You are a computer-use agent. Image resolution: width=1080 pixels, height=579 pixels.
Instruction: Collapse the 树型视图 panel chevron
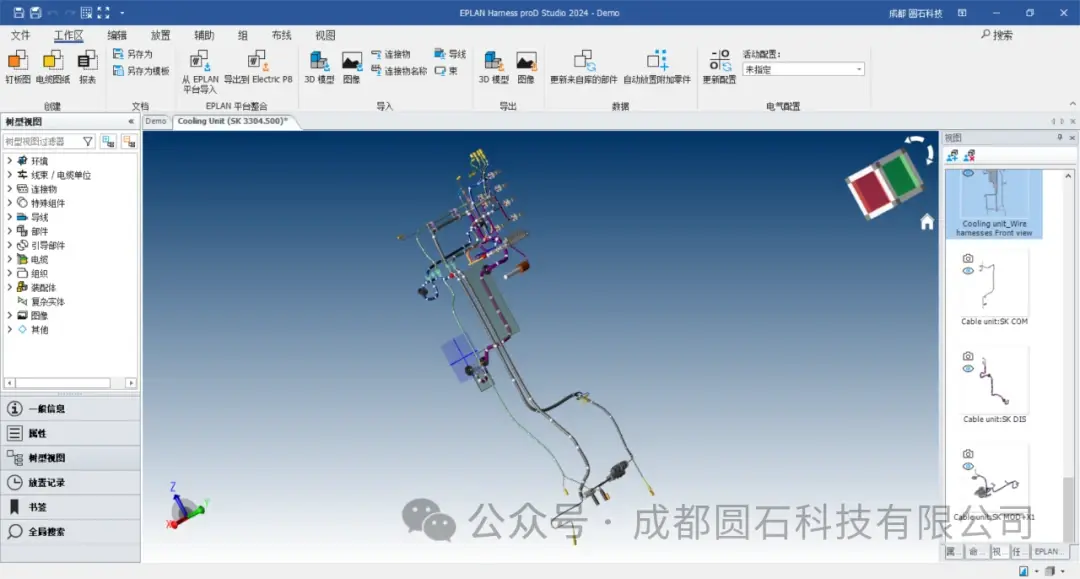[131, 122]
